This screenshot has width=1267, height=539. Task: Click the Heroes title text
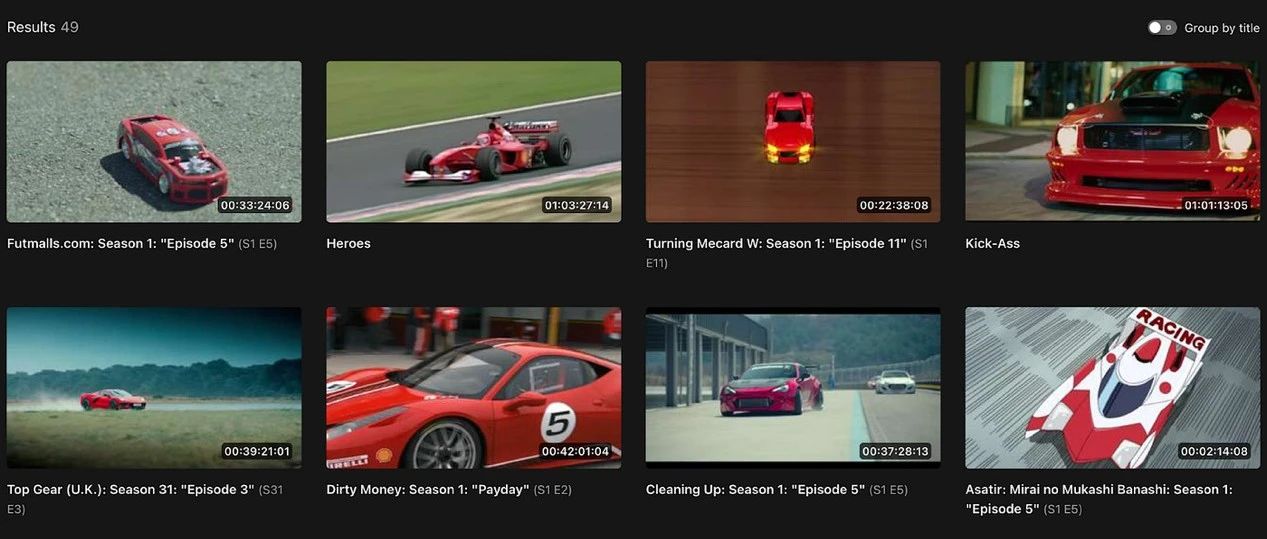[348, 244]
